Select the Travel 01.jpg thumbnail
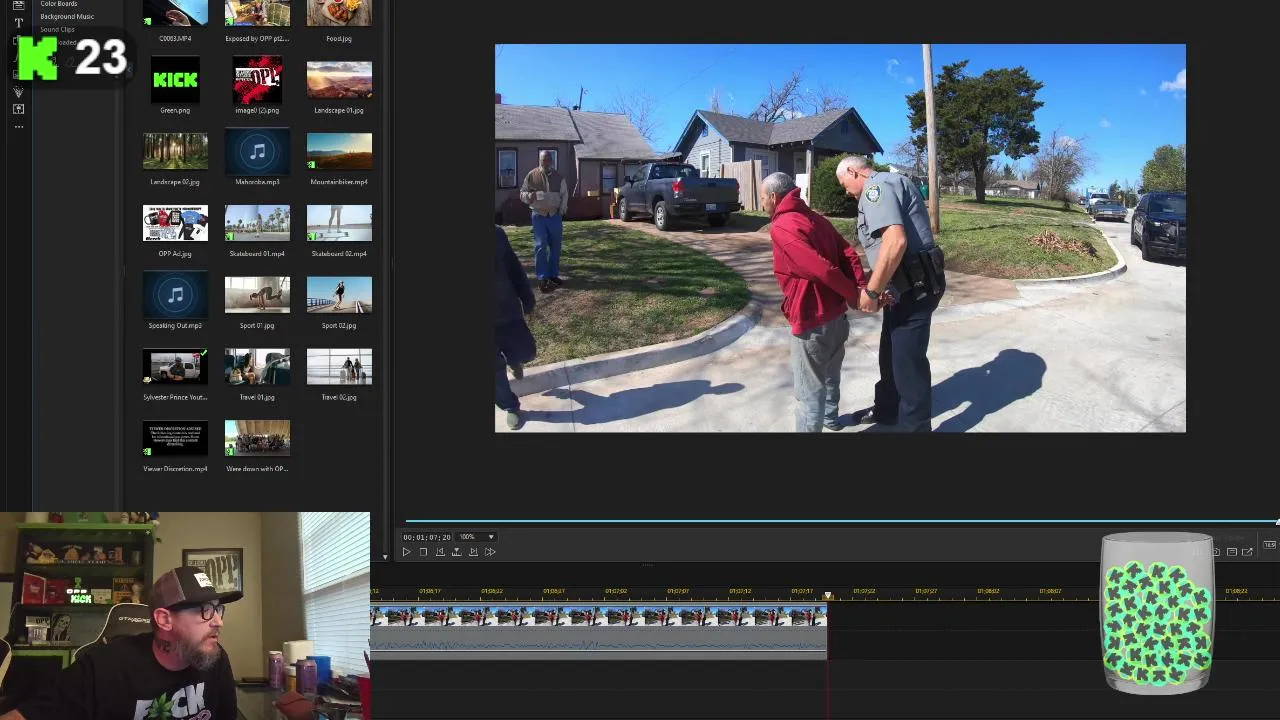Viewport: 1280px width, 720px height. coord(257,367)
